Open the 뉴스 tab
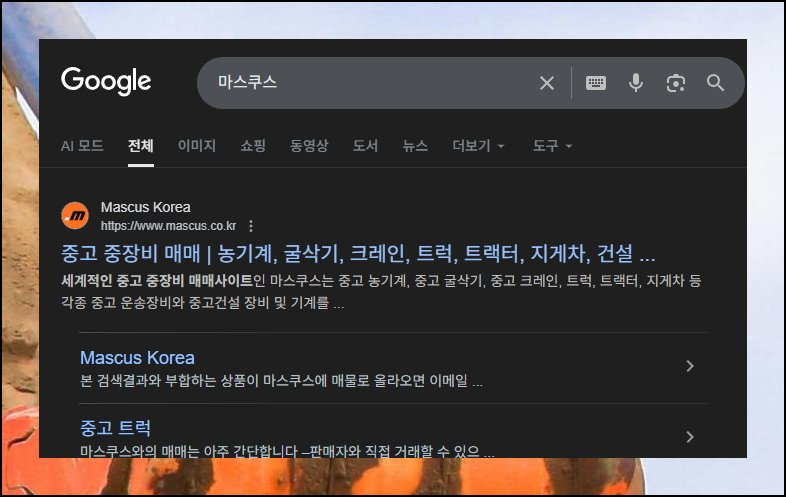The image size is (786, 497). click(x=415, y=146)
